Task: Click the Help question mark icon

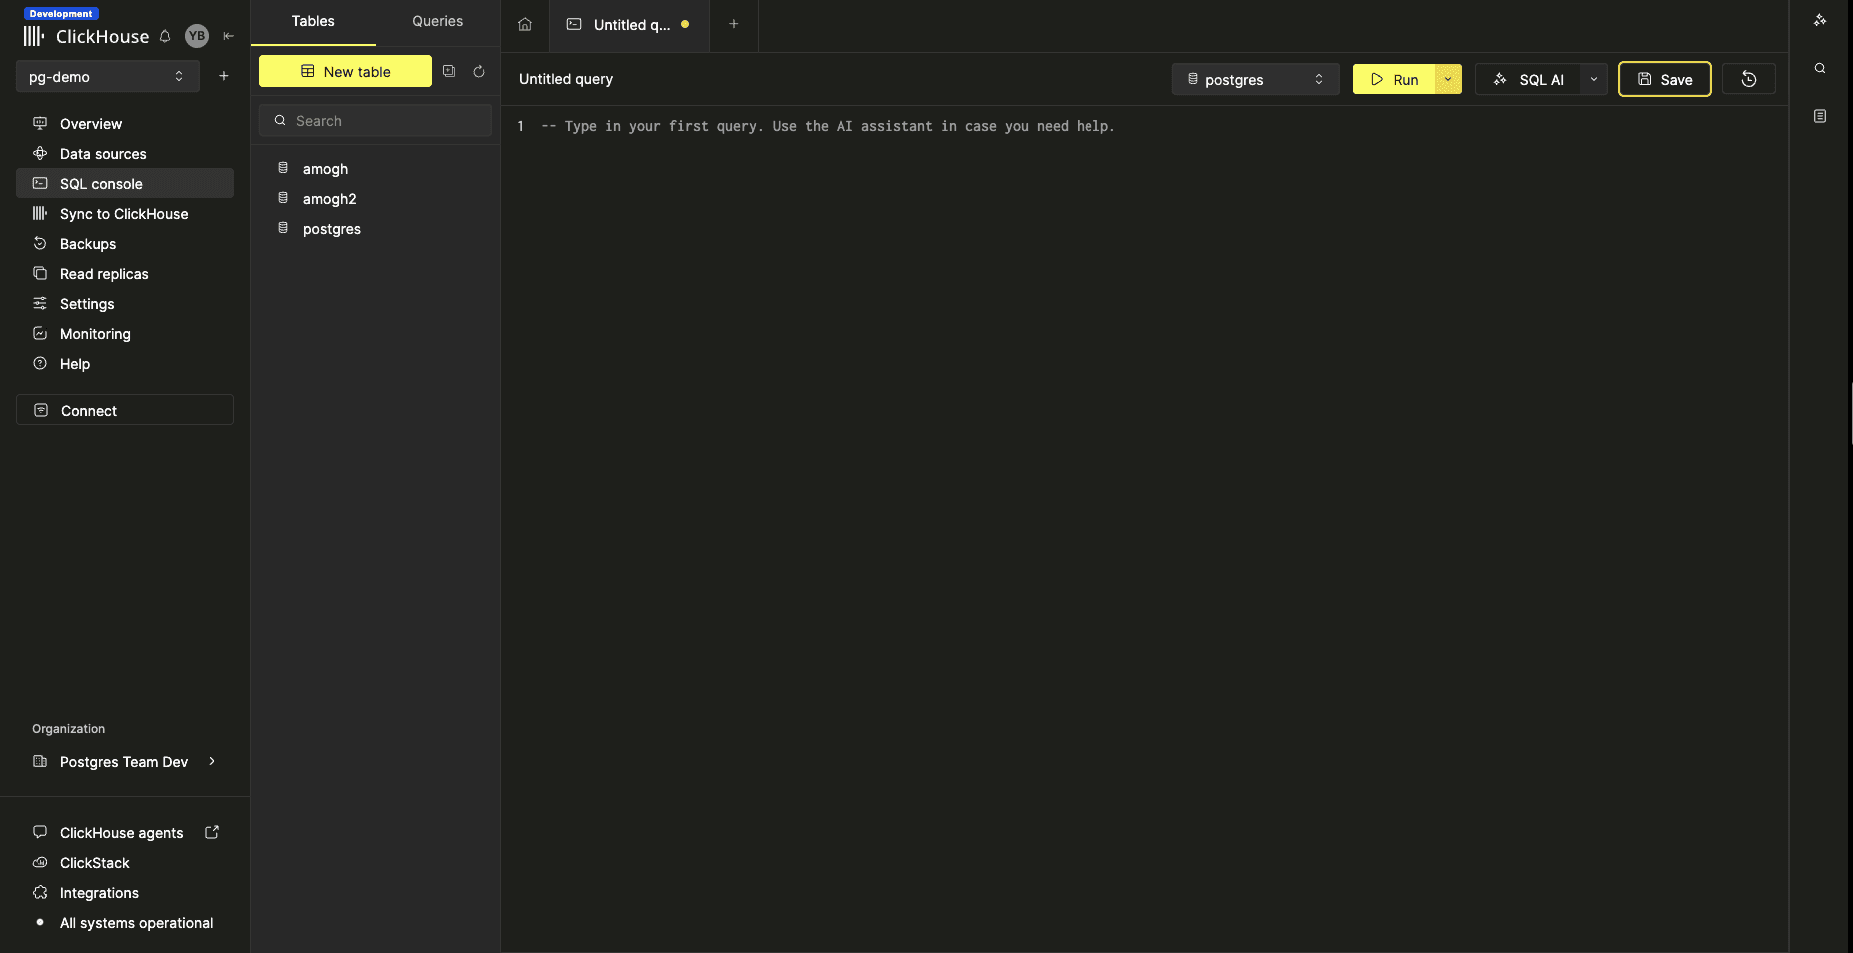Action: tap(40, 363)
